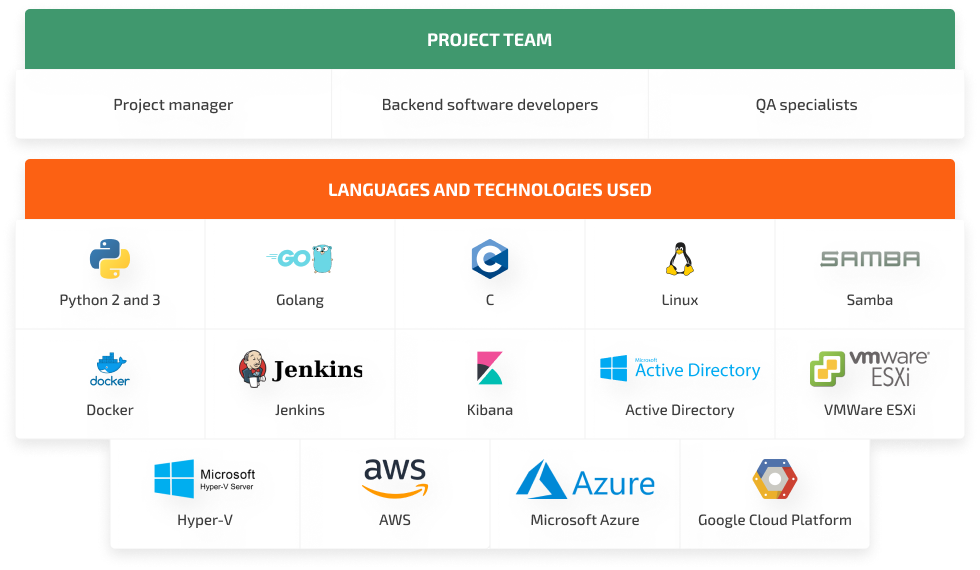Click the Active Directory Windows logo
The height and width of the screenshot is (570, 980).
[680, 369]
